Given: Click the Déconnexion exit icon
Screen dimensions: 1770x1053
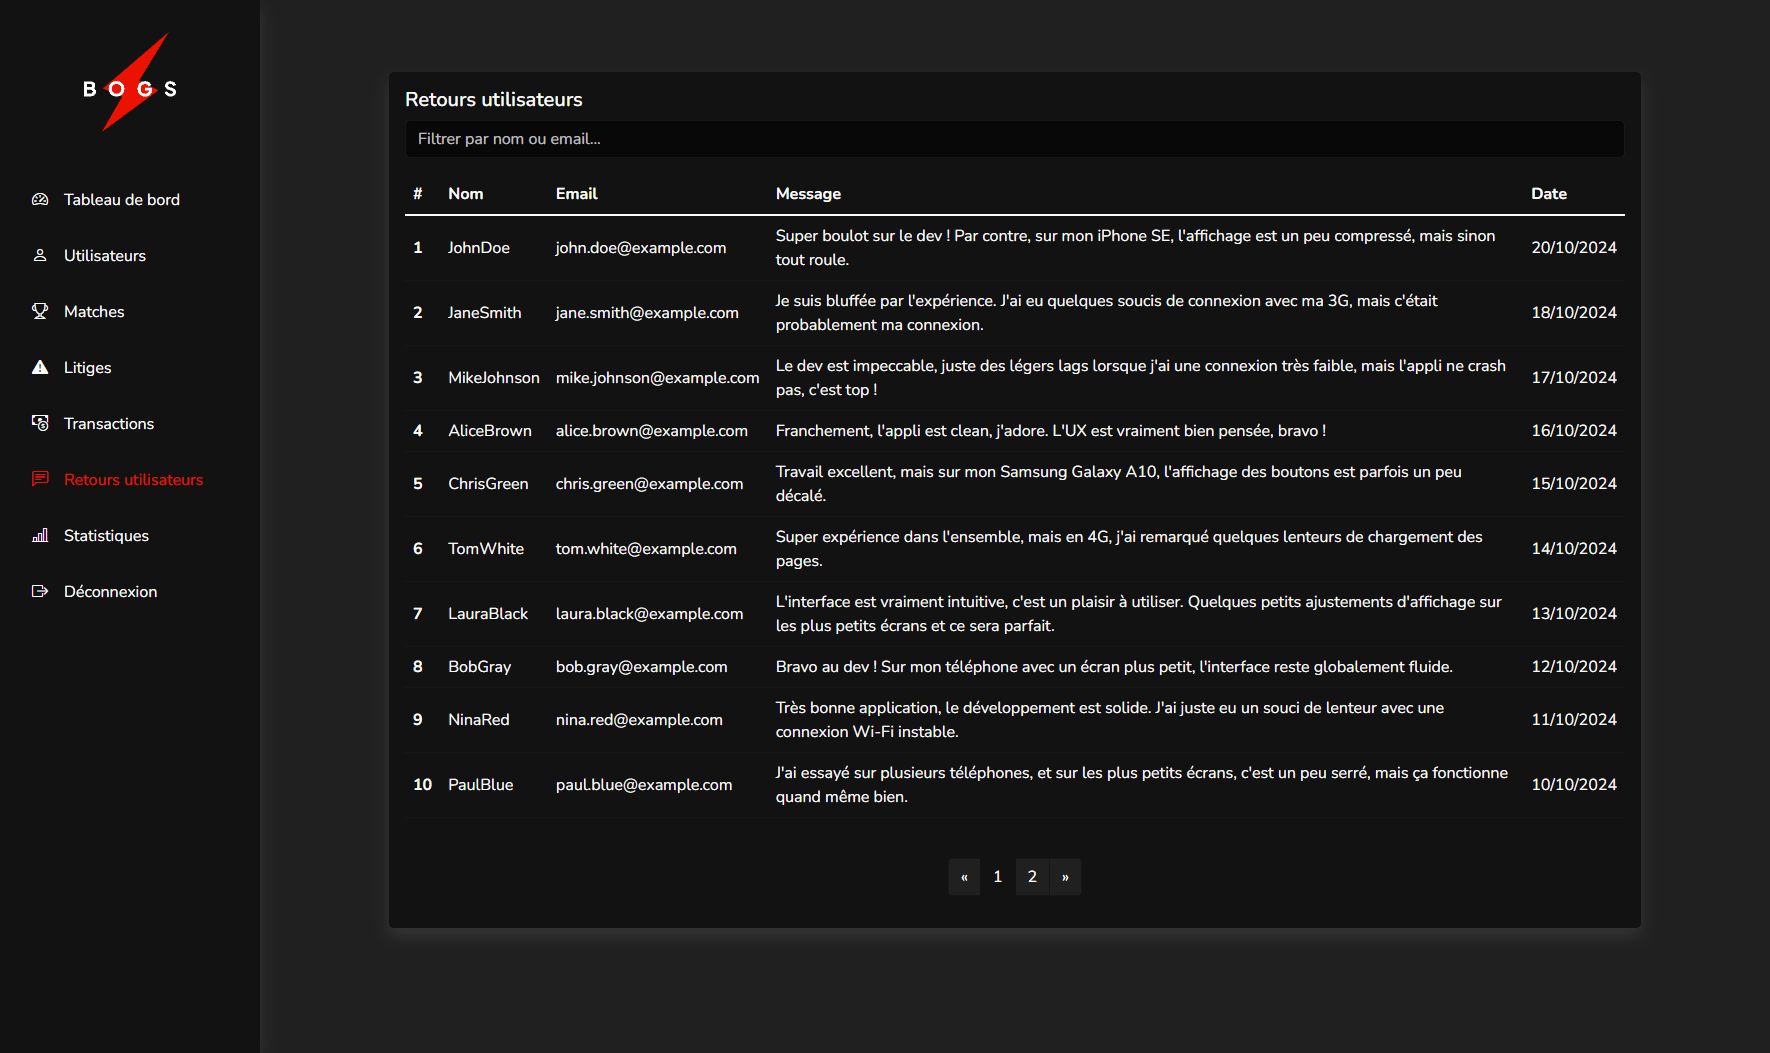Looking at the screenshot, I should tap(40, 592).
